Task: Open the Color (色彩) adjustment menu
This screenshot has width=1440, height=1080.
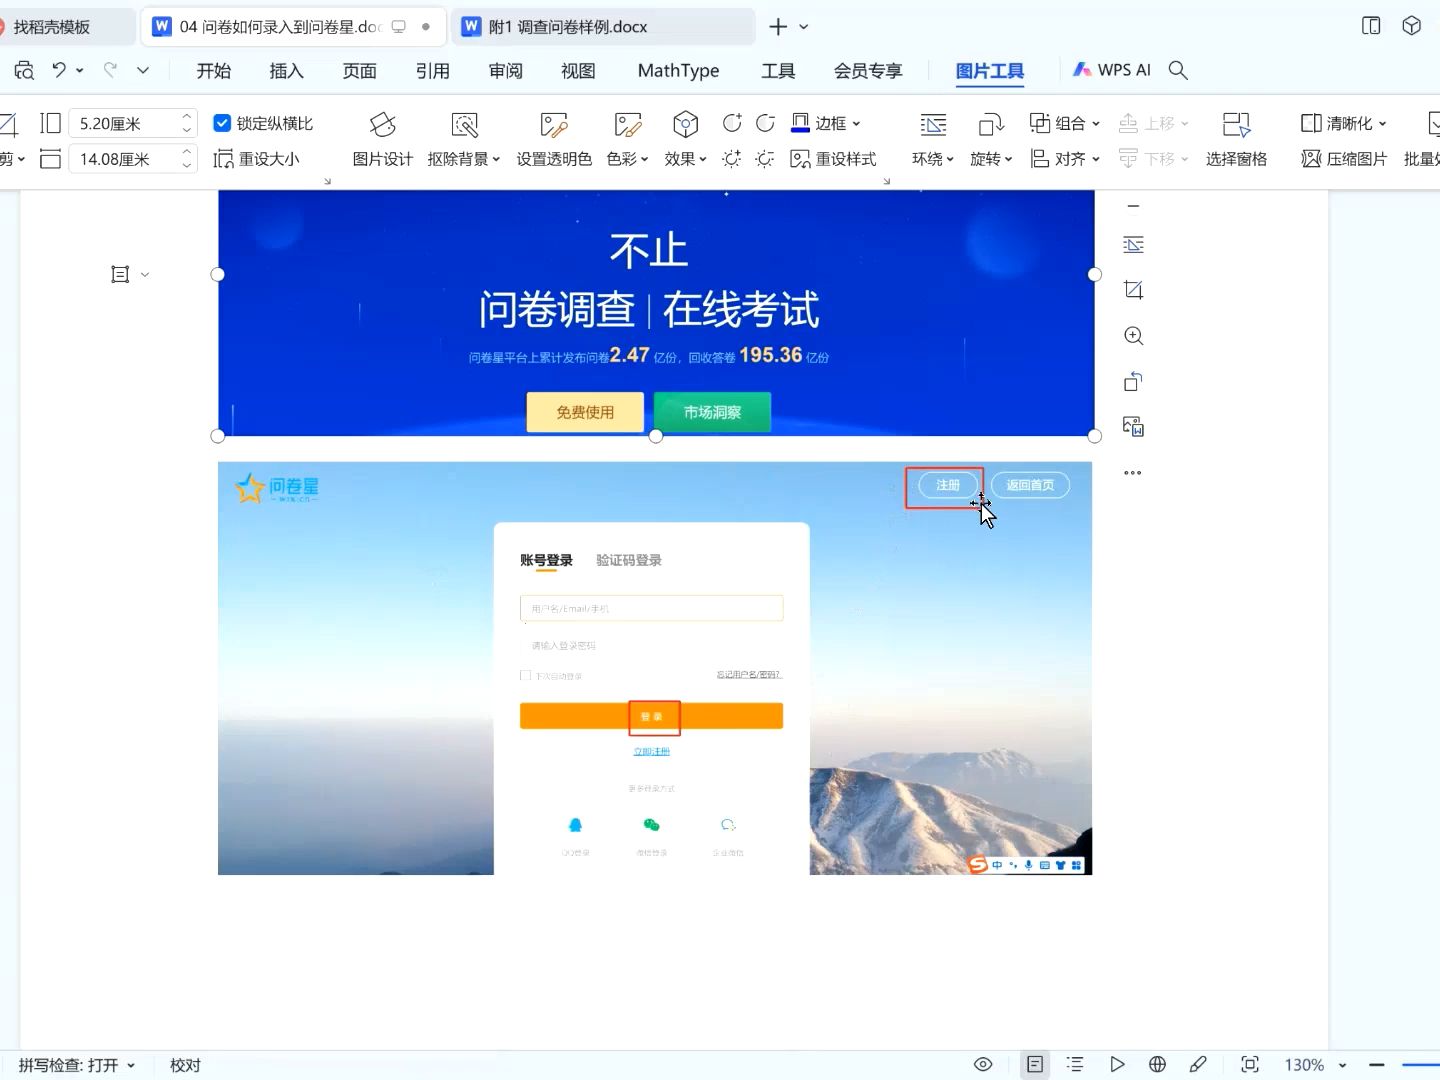Action: pyautogui.click(x=627, y=140)
